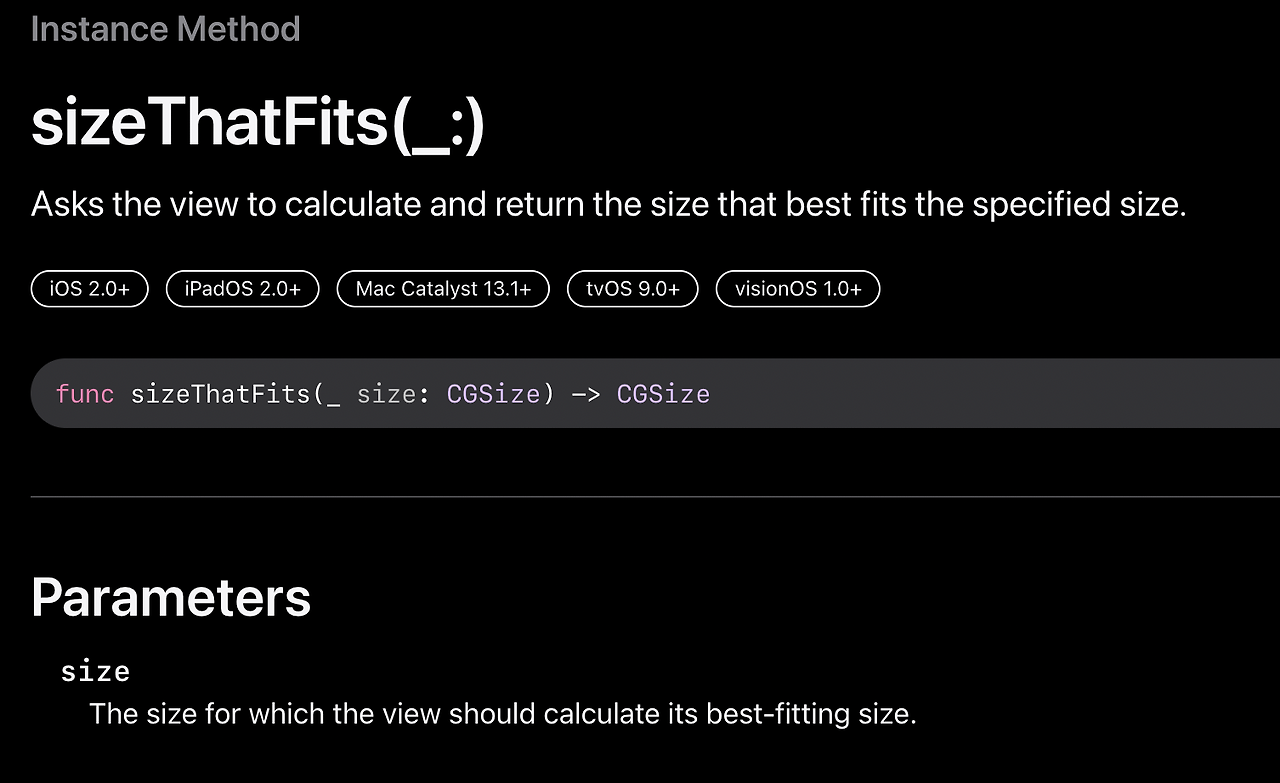This screenshot has height=783, width=1280.
Task: Click the sizeThatFits(_:) page title
Action: (x=258, y=124)
